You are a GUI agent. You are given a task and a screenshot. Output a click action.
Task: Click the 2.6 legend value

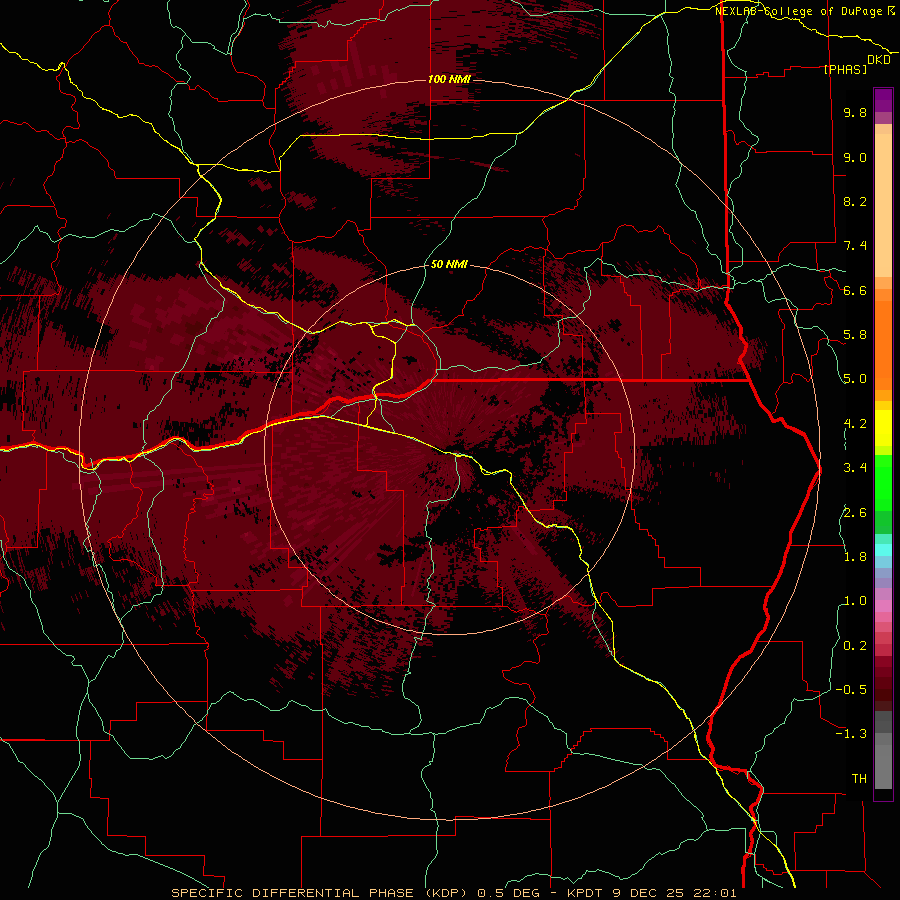tap(855, 513)
